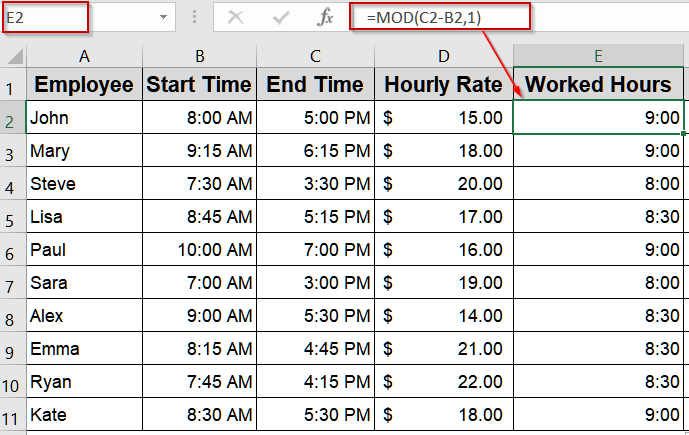Select Kate's worked hours 9:00

[598, 414]
